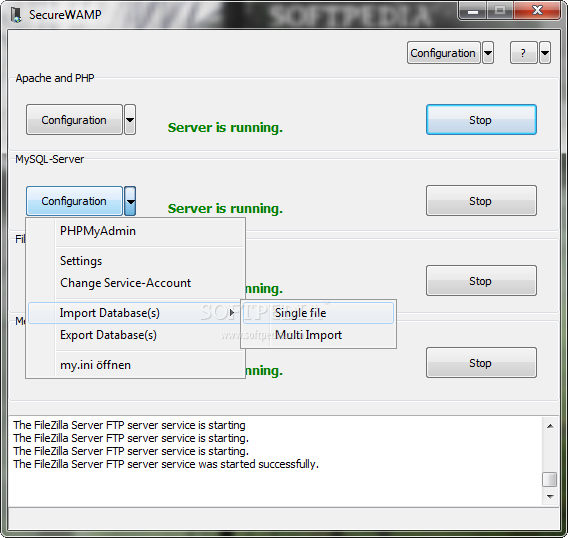Viewport: 568px width, 538px height.
Task: Close the SecureWAMP window
Action: (x=537, y=11)
